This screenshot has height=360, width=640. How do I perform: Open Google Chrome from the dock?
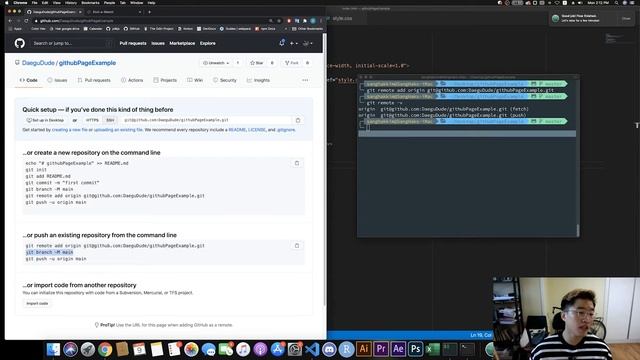105,349
